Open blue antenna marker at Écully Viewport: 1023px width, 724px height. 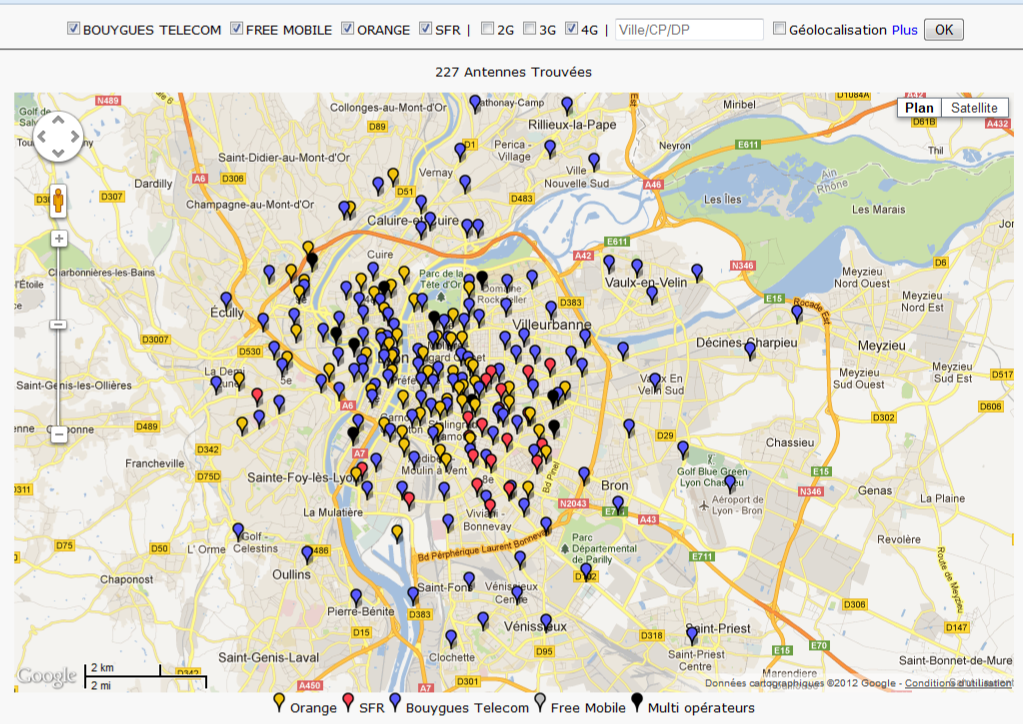click(226, 301)
